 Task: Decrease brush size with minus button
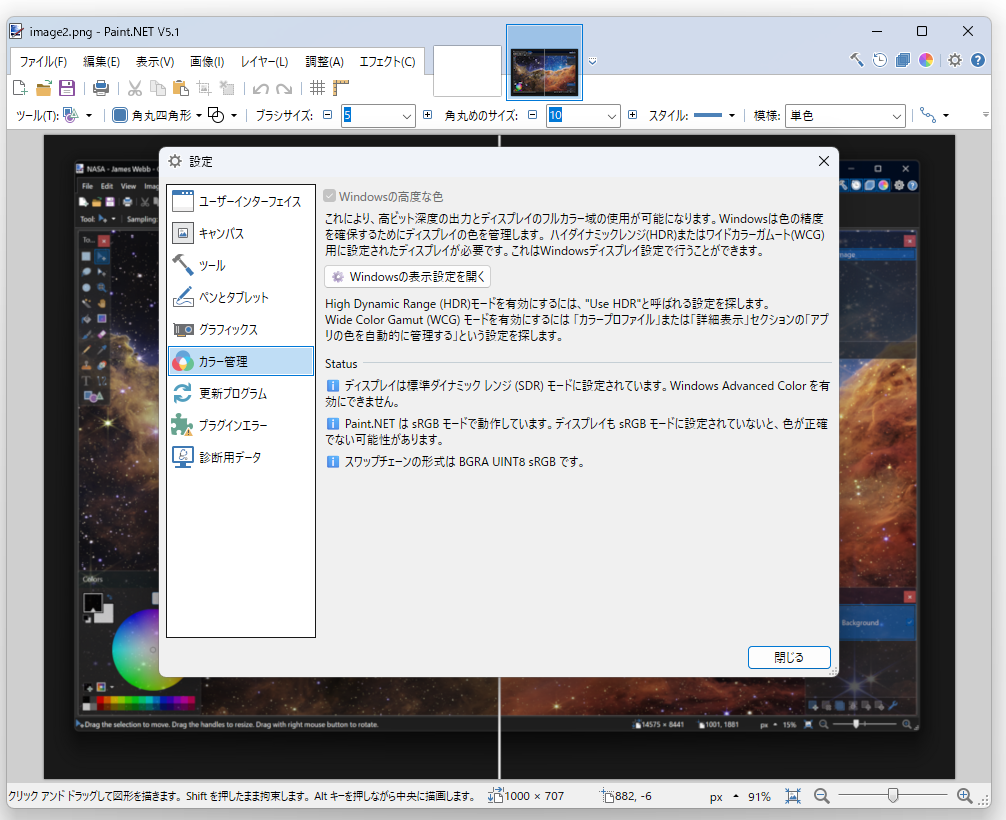point(328,115)
